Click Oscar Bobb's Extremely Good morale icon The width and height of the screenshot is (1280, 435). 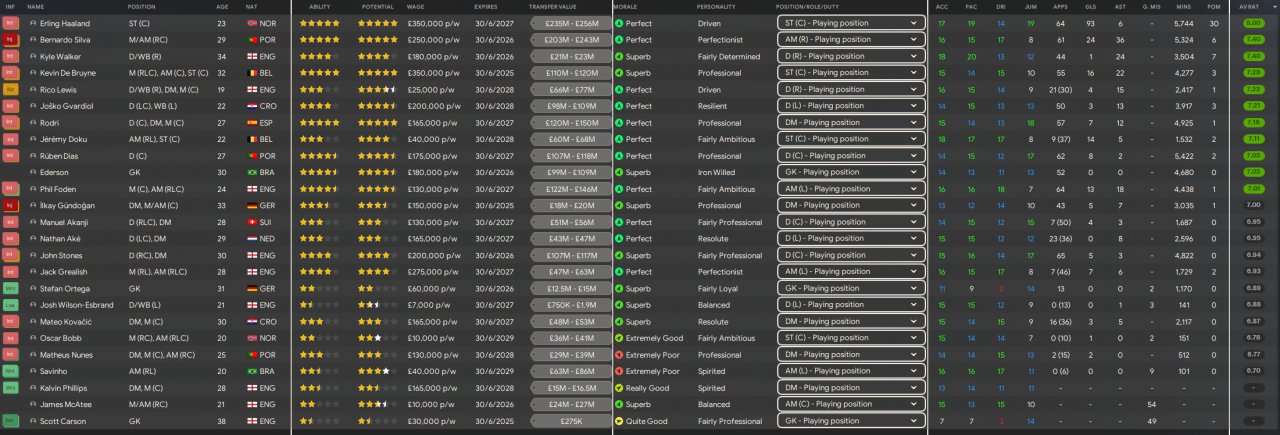pyautogui.click(x=619, y=338)
